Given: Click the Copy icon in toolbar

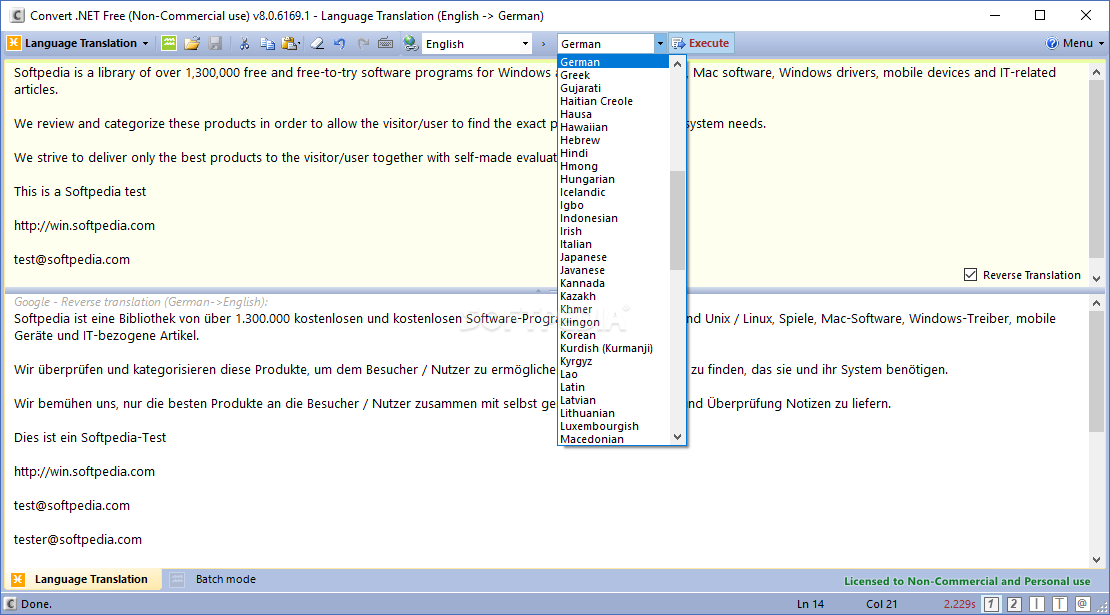Looking at the screenshot, I should pyautogui.click(x=268, y=43).
